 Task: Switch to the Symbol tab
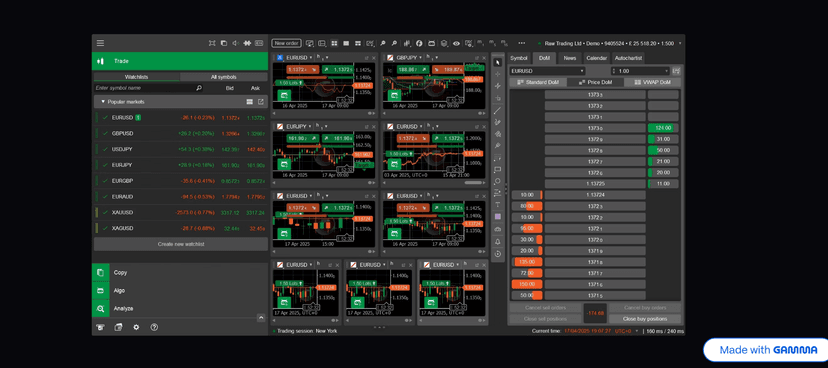[x=519, y=58]
